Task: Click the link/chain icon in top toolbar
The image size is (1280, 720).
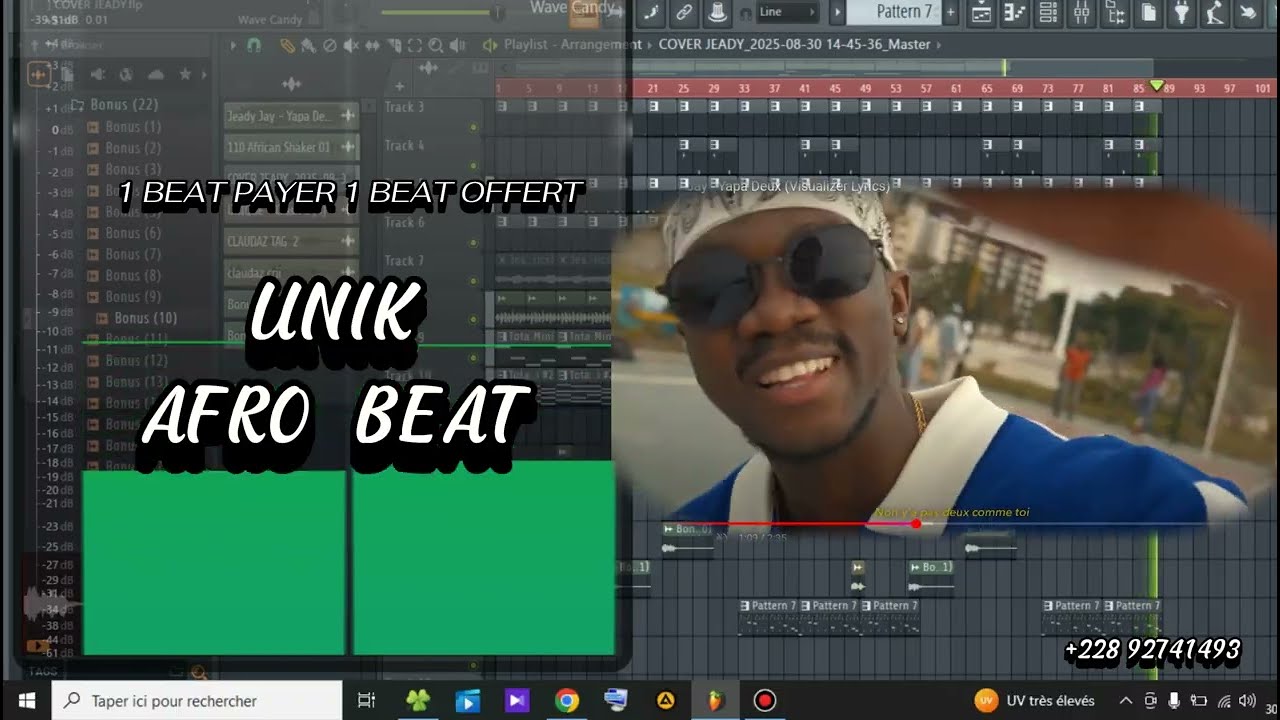Action: coord(684,12)
